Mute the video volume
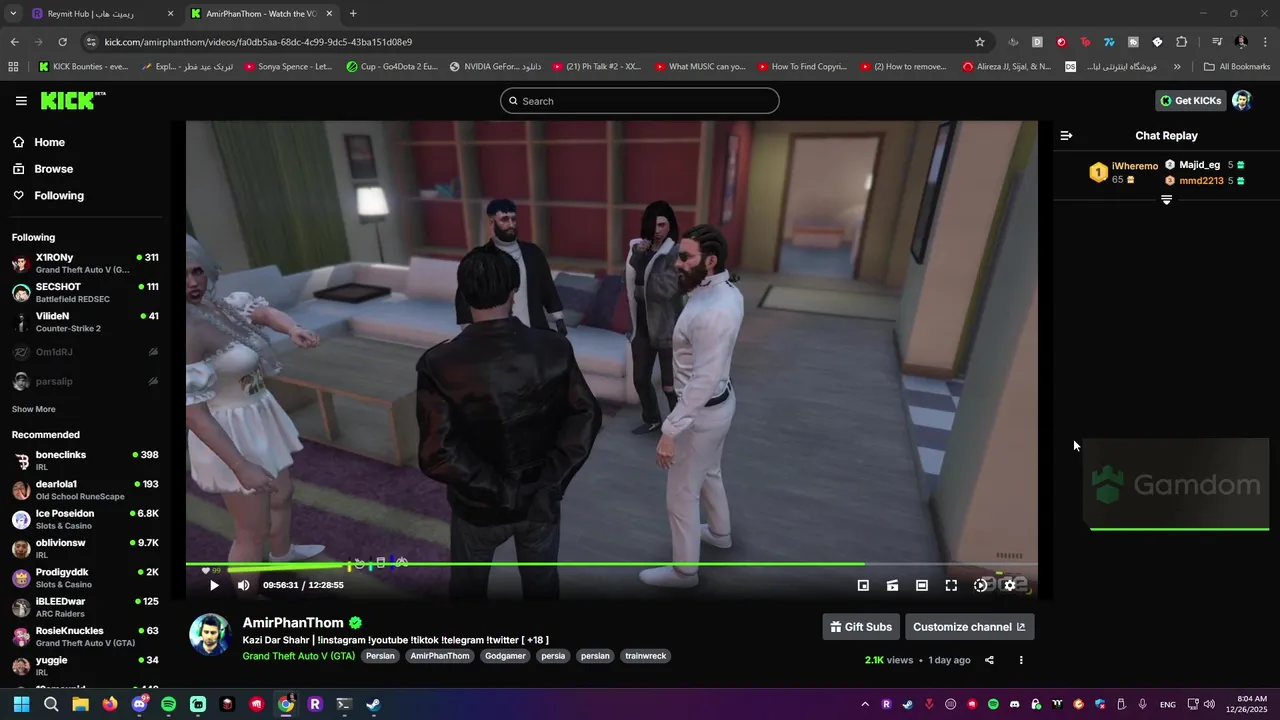The image size is (1280, 720). (243, 585)
